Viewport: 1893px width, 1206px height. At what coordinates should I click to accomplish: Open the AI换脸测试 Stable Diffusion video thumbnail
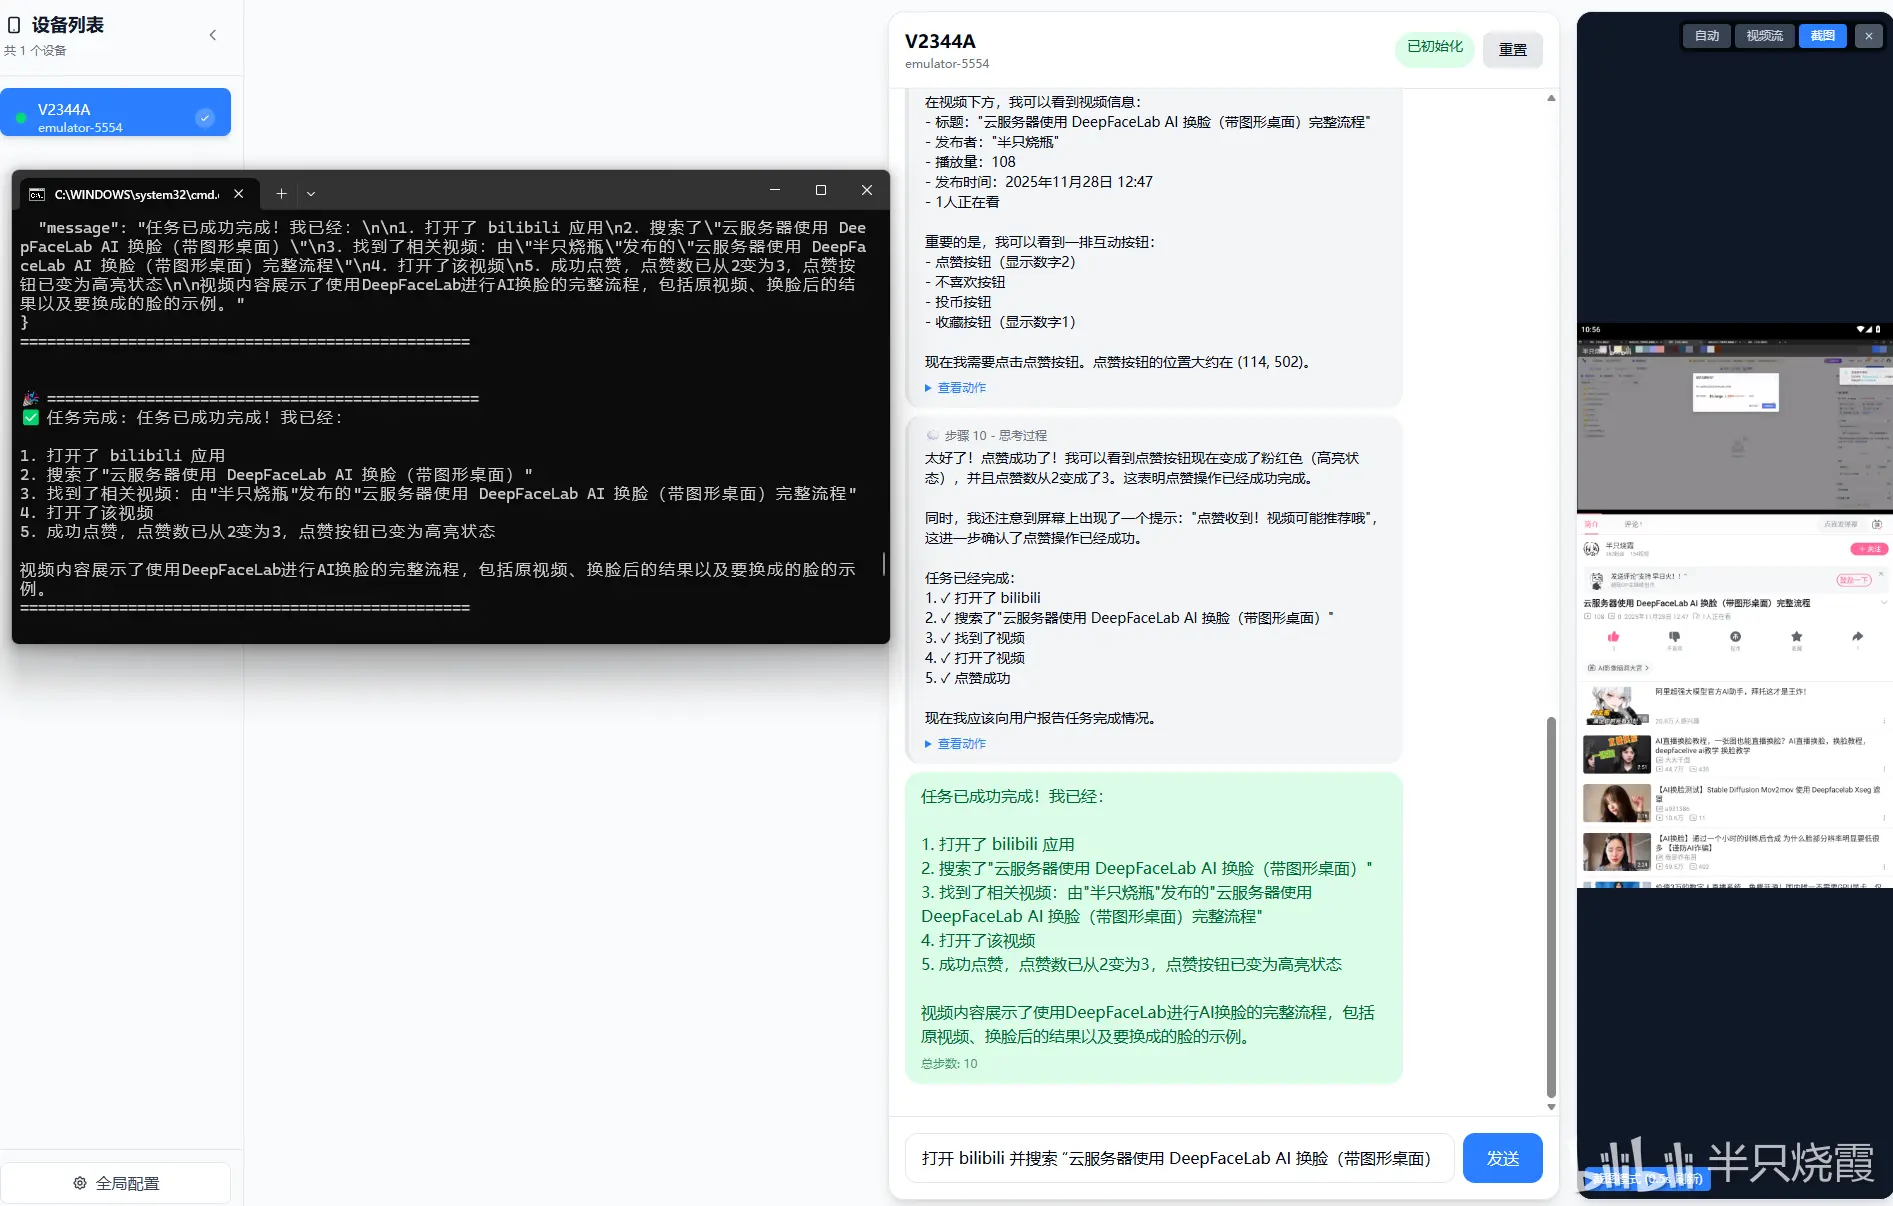(x=1616, y=803)
